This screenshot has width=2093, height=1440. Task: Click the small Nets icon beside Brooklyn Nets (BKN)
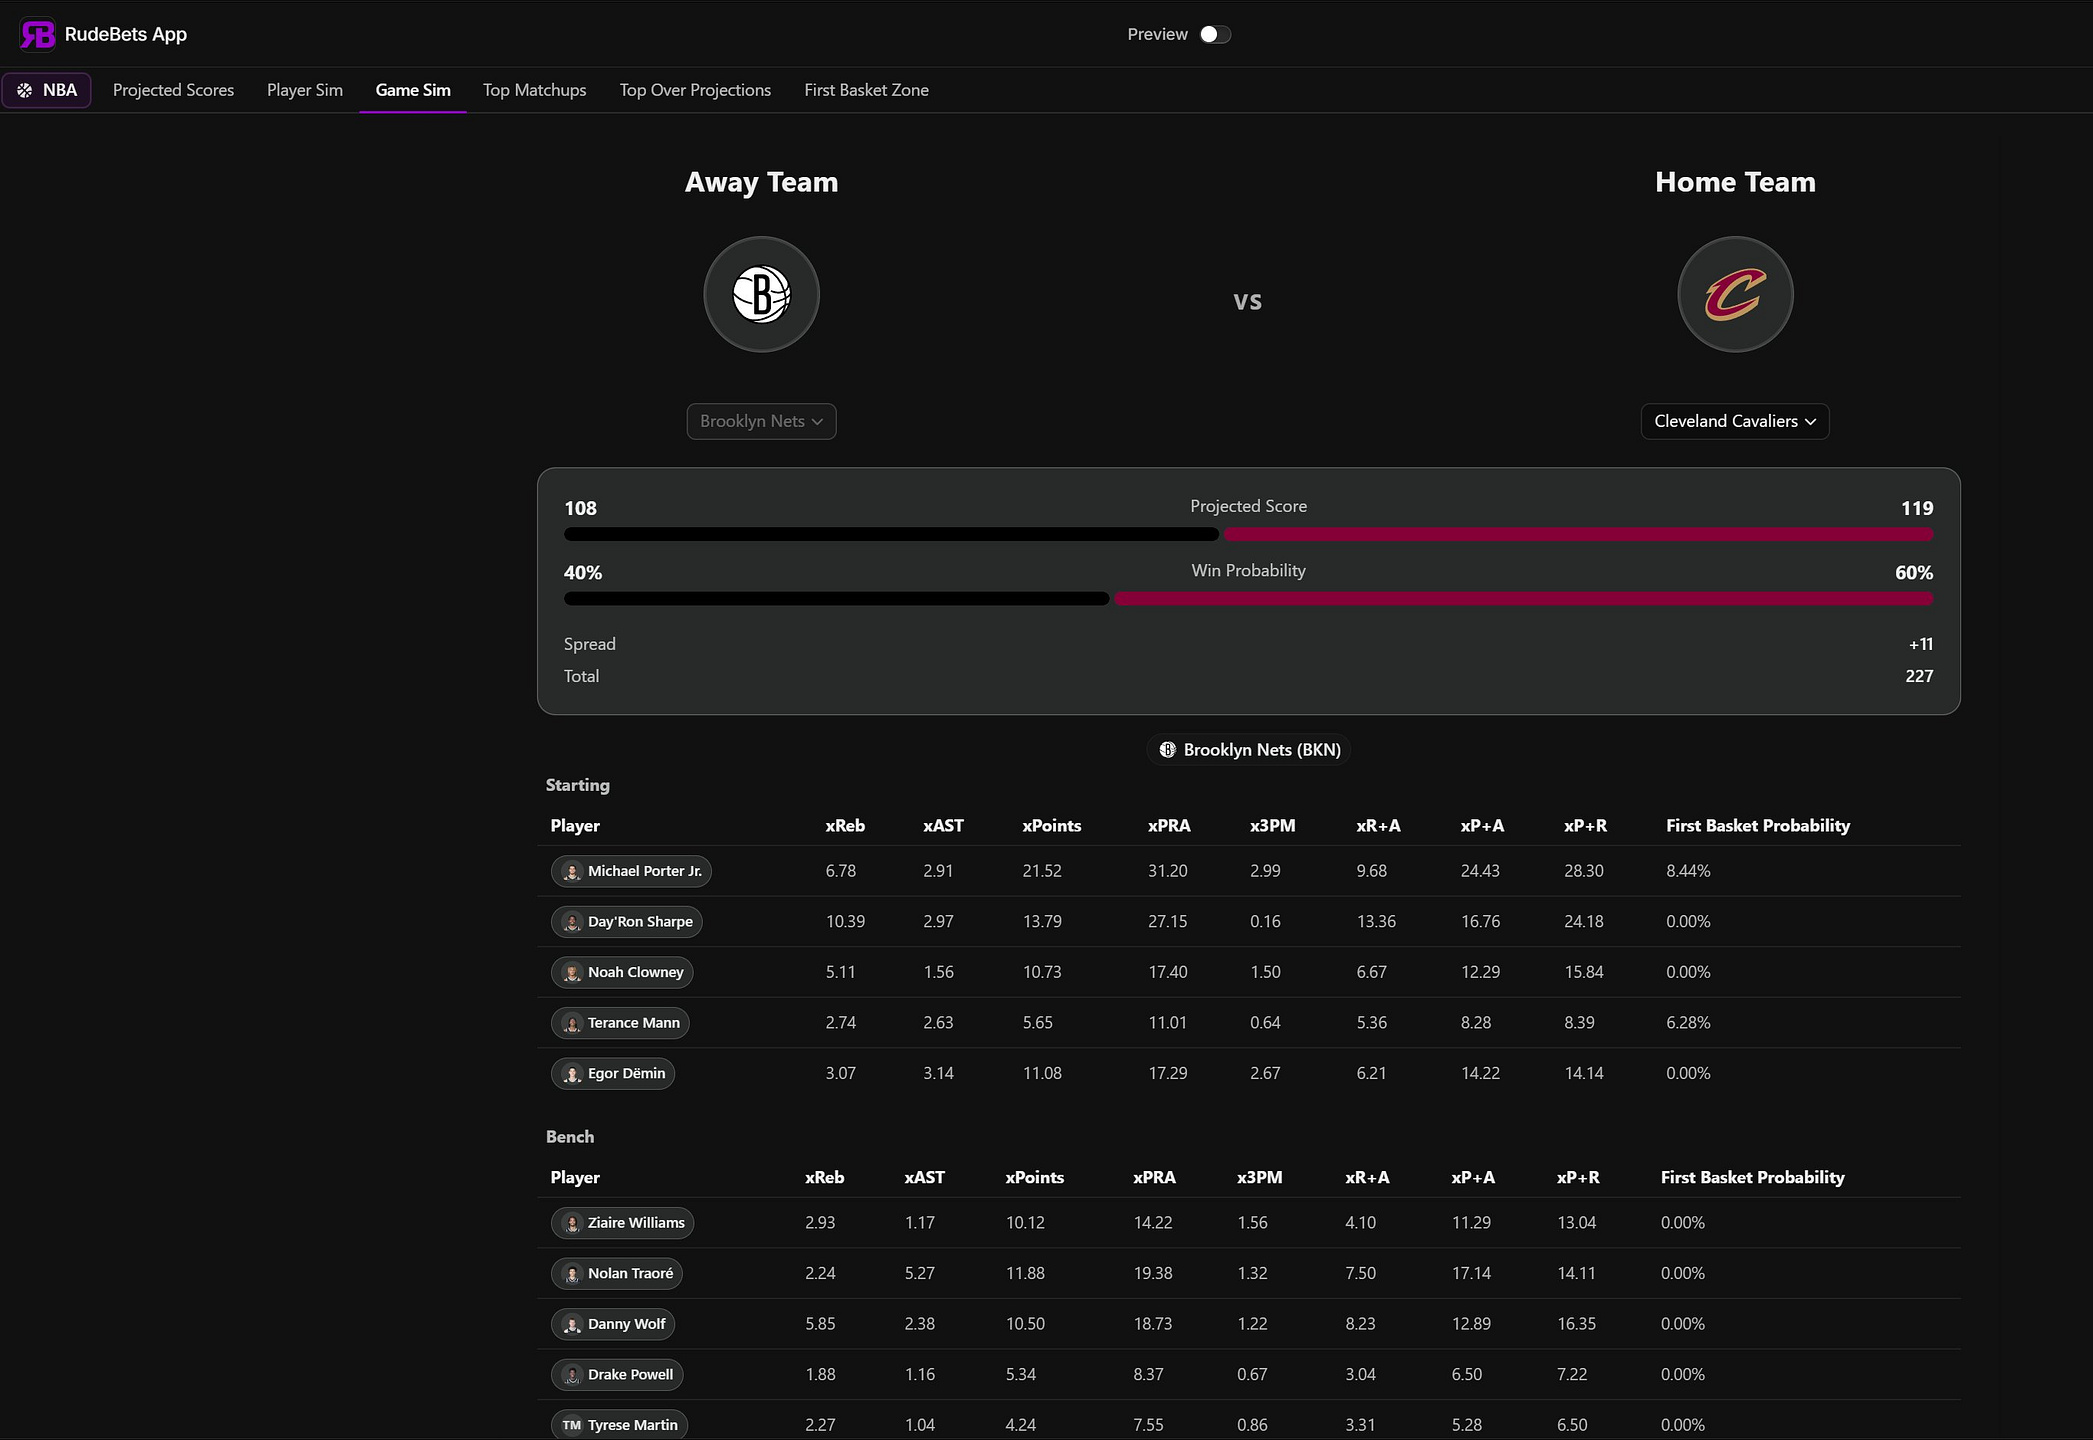click(1167, 750)
